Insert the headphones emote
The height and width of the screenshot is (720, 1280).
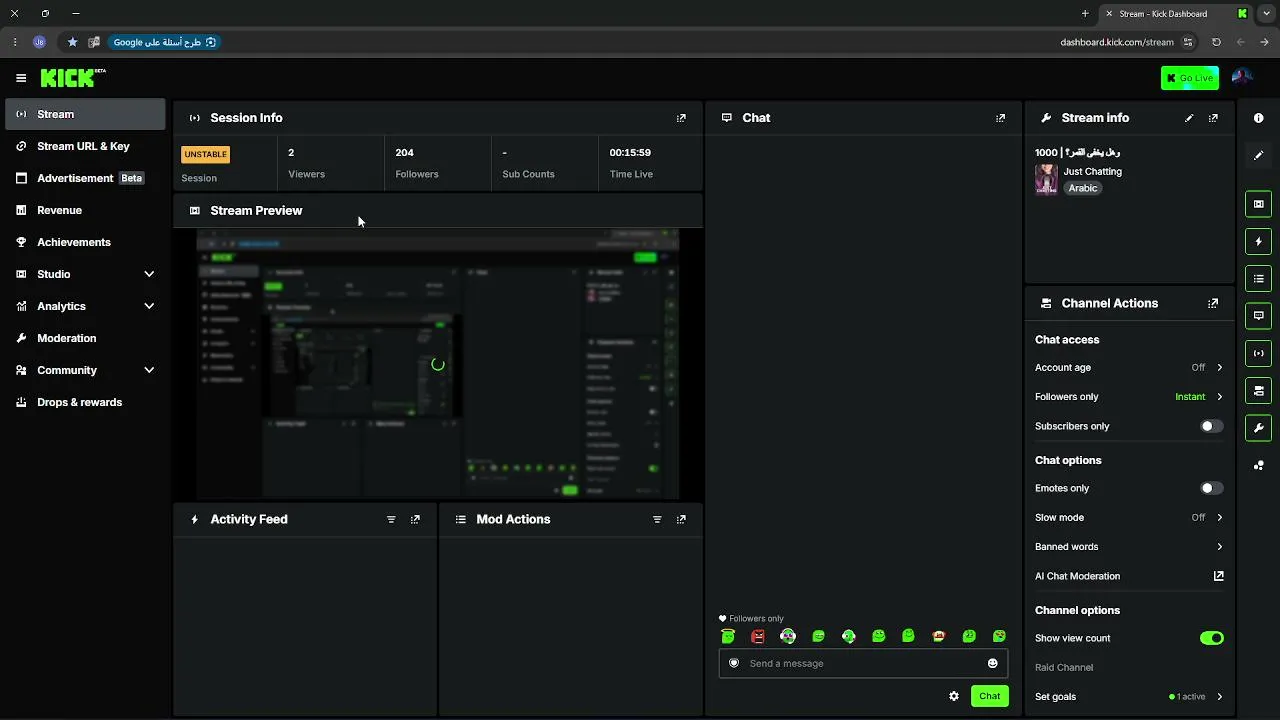click(788, 636)
